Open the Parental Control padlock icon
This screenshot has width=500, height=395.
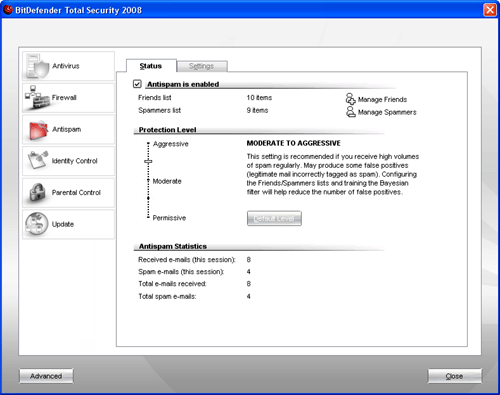(x=37, y=192)
